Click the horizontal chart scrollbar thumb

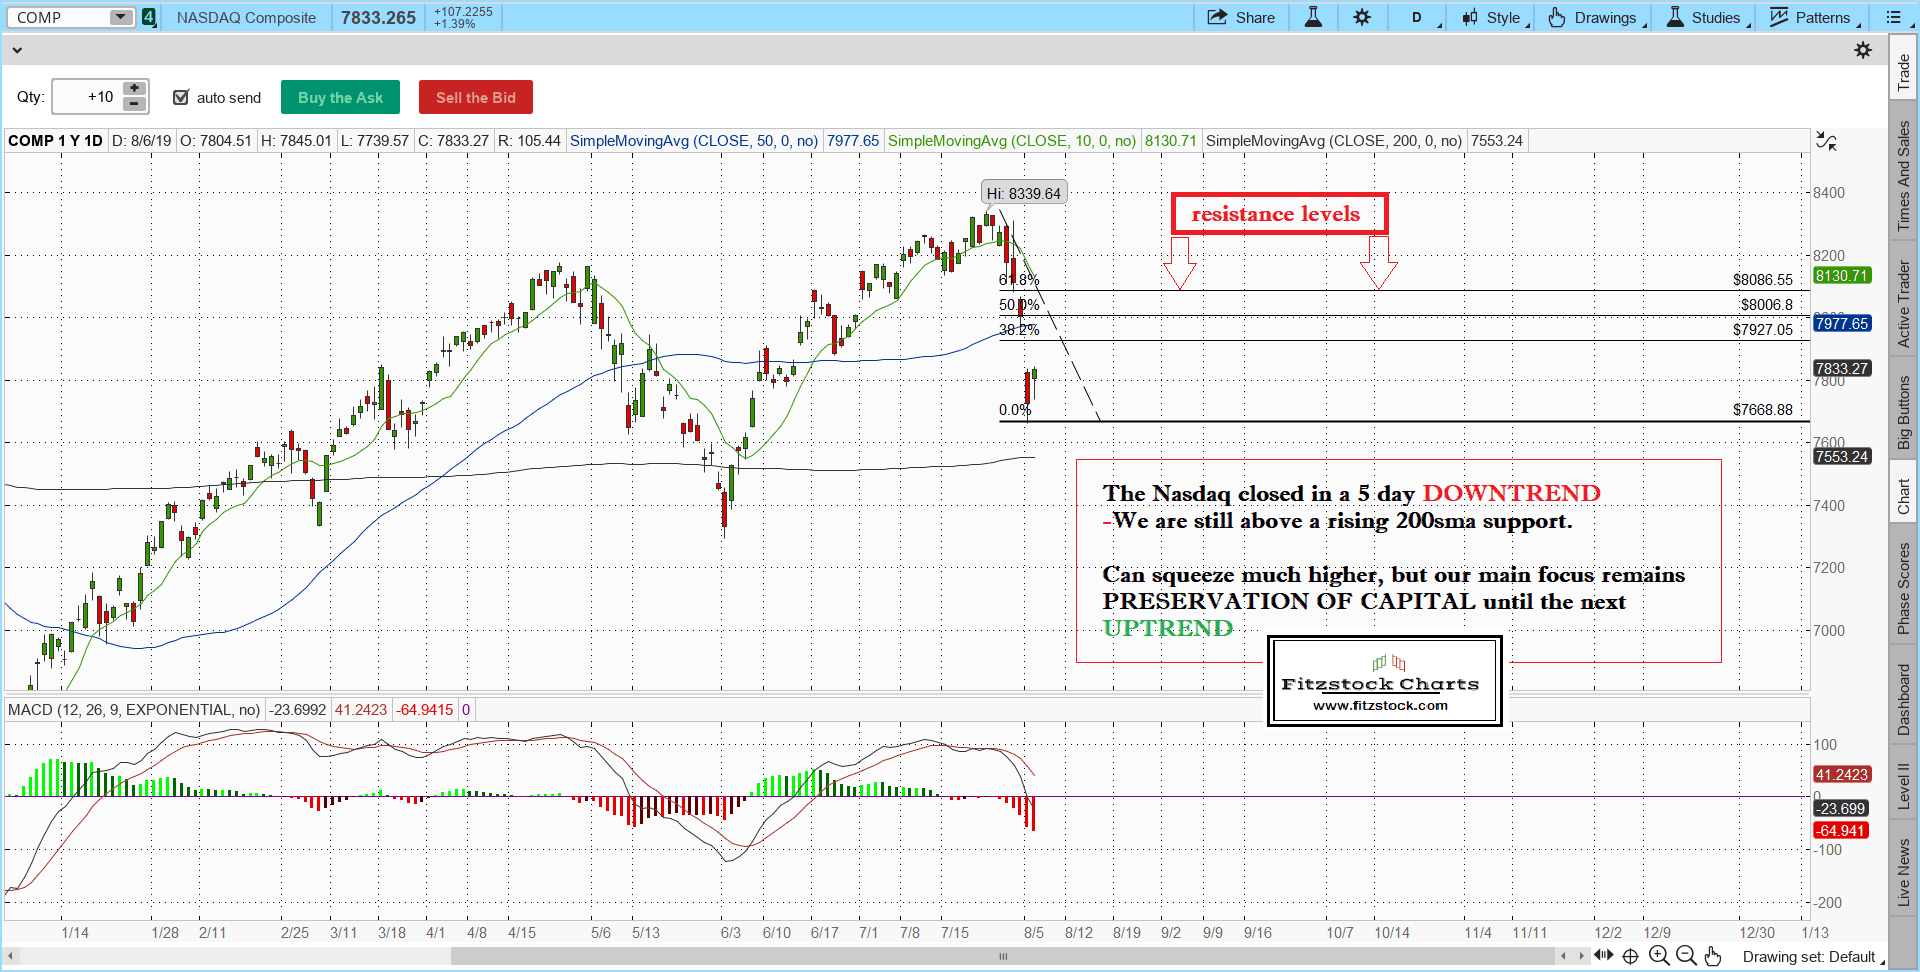(1003, 956)
